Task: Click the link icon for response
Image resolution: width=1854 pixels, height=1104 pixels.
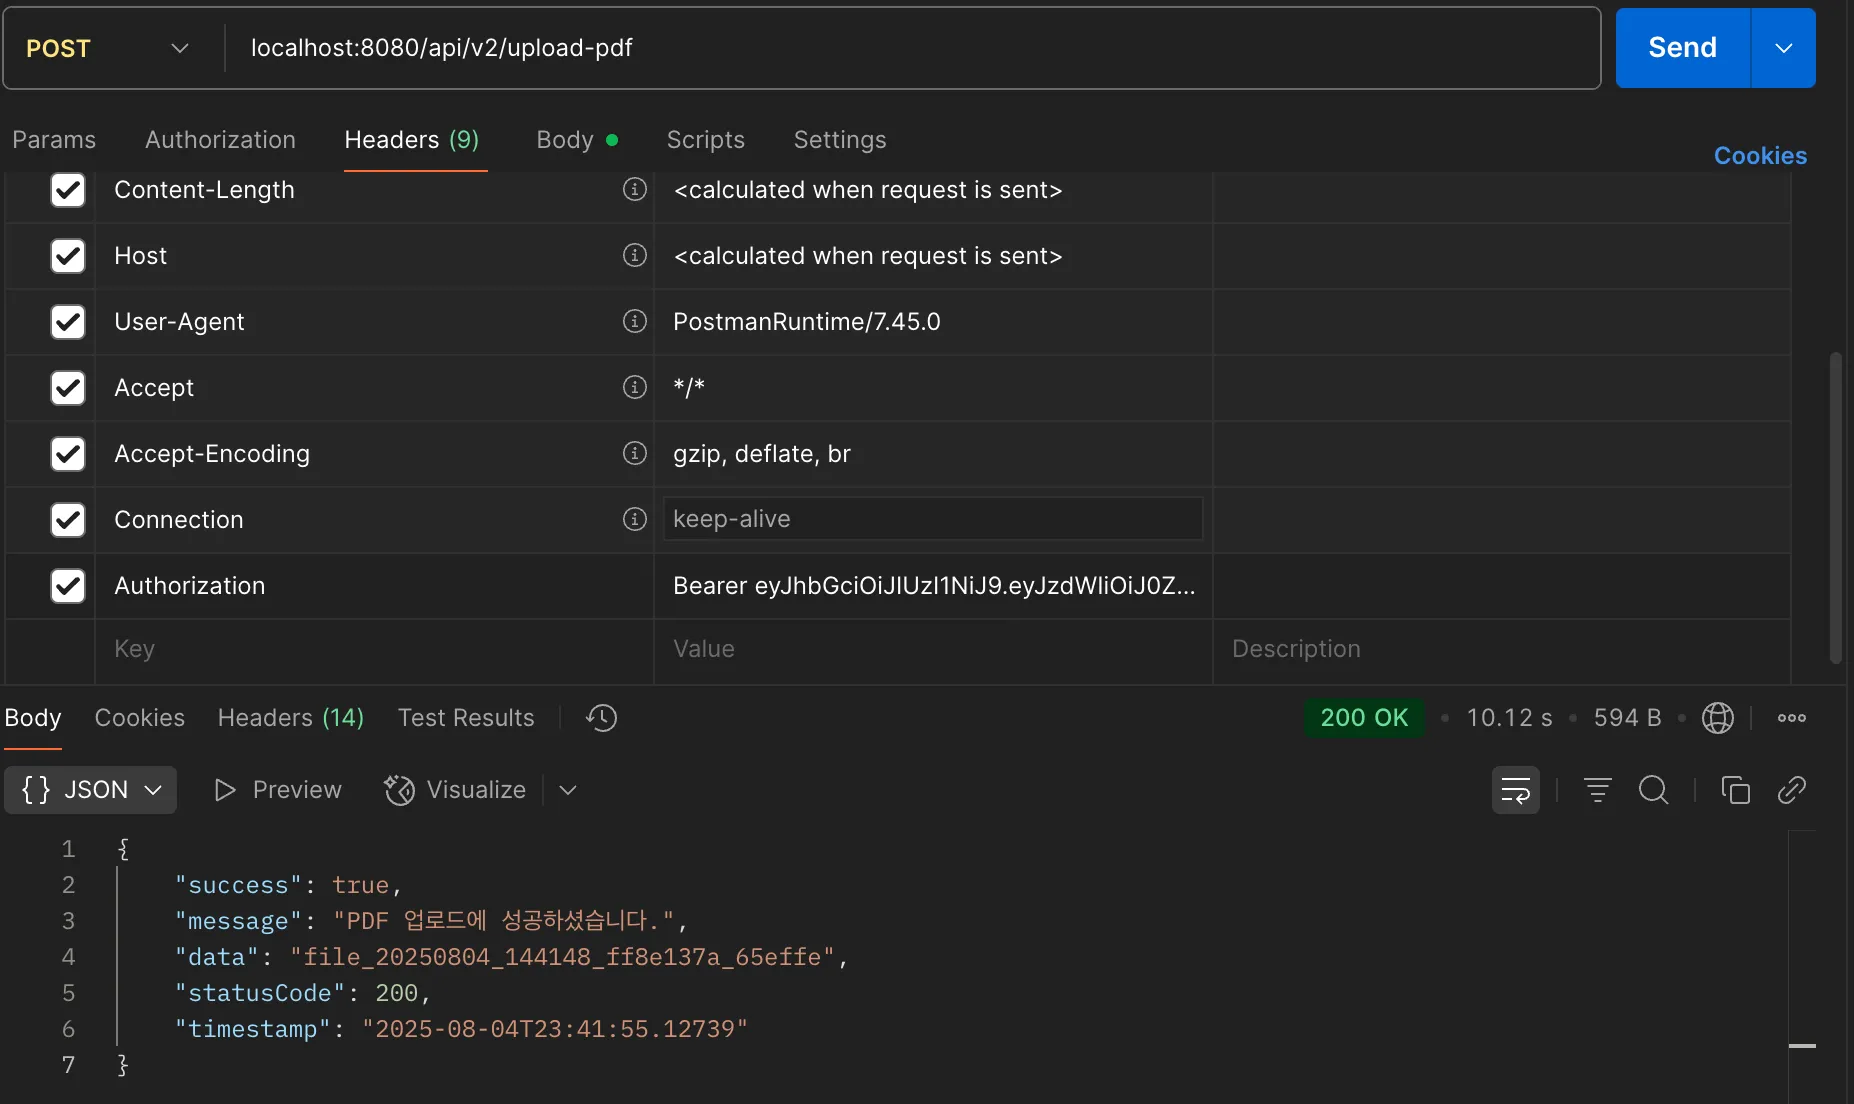Action: pyautogui.click(x=1792, y=790)
